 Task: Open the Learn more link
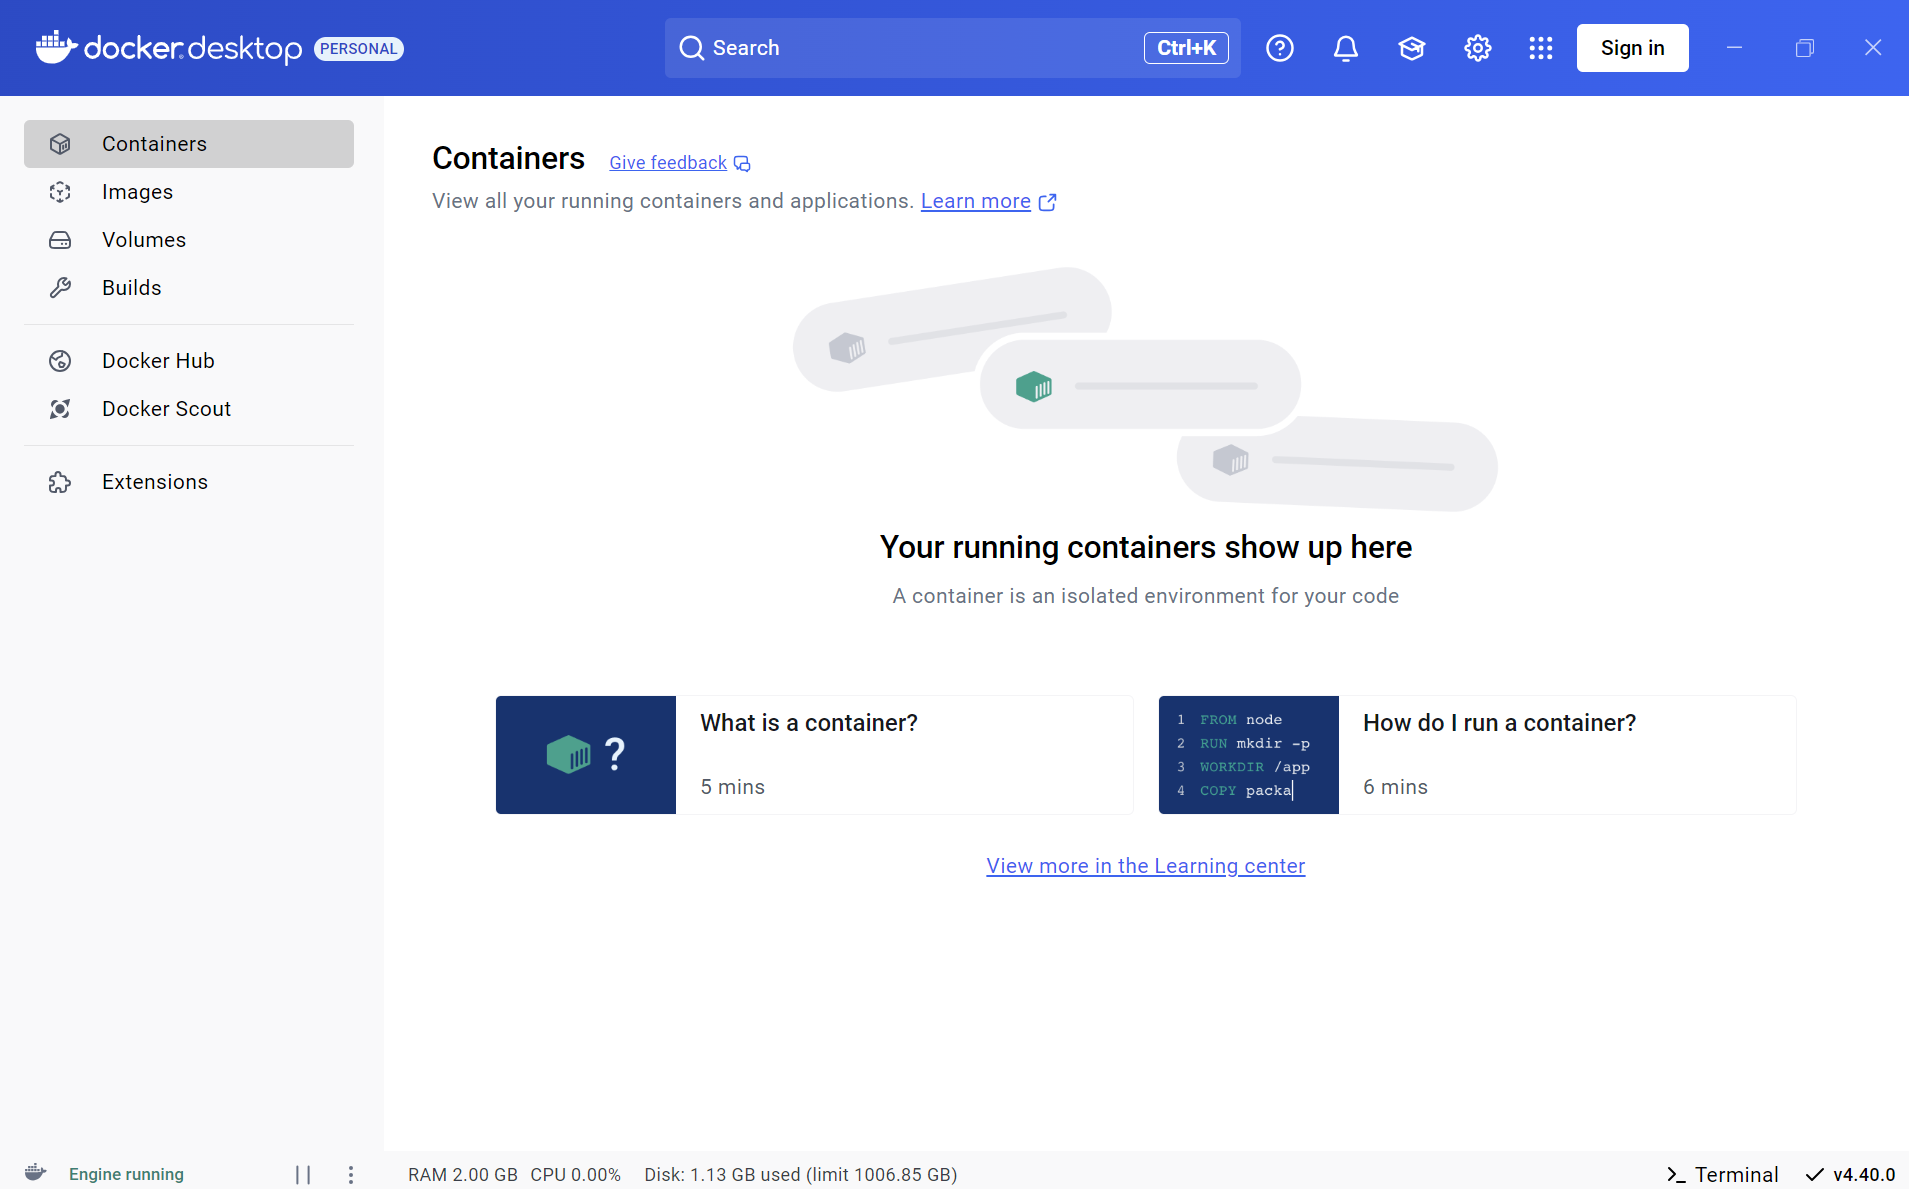coord(975,201)
